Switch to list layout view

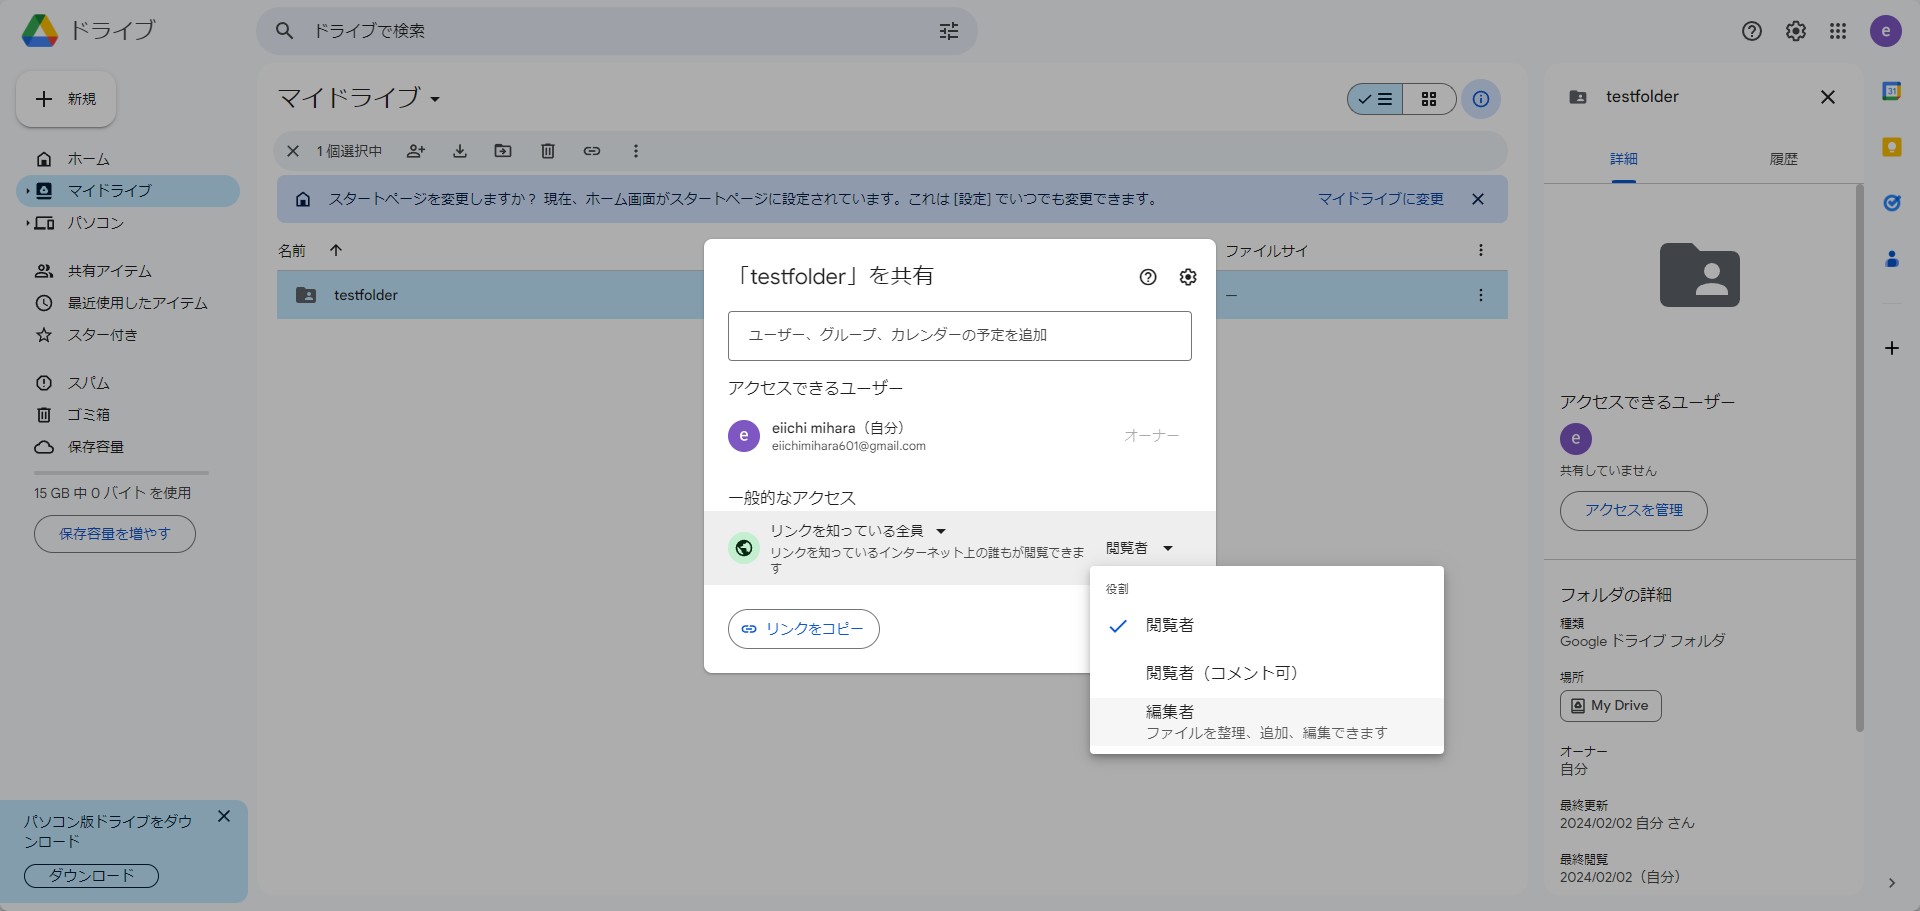click(x=1375, y=99)
